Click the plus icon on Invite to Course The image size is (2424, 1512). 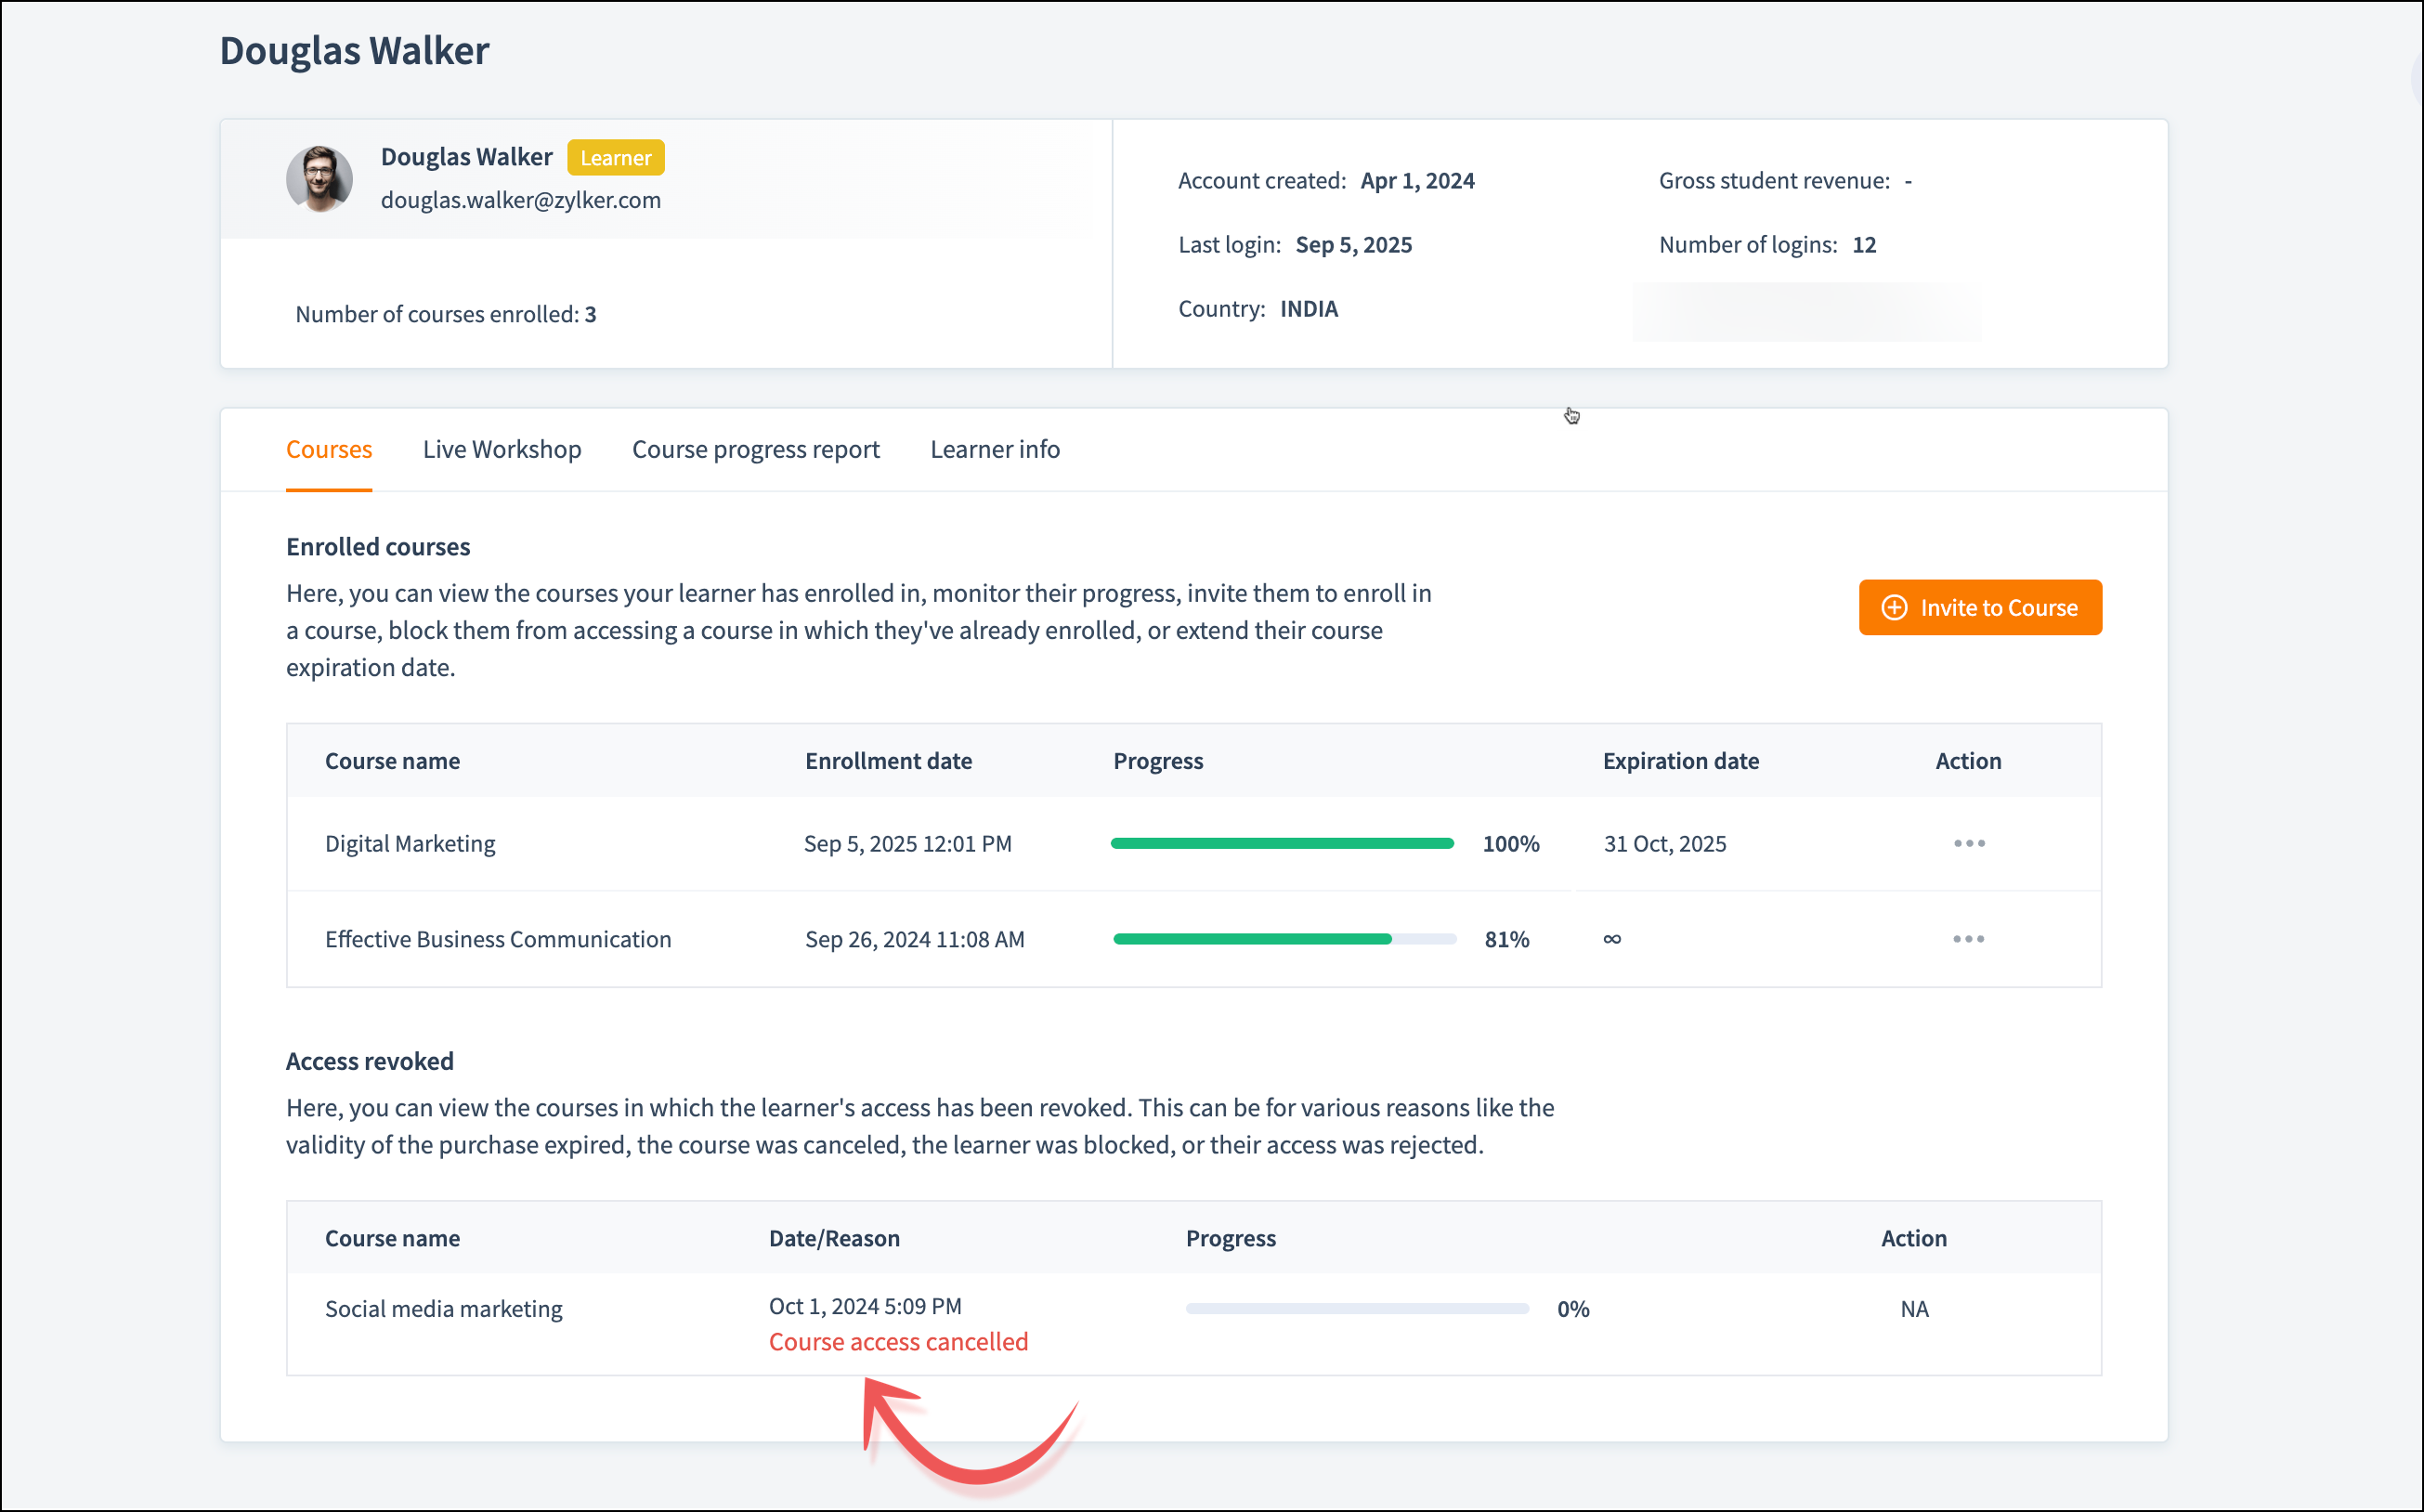[x=1893, y=608]
